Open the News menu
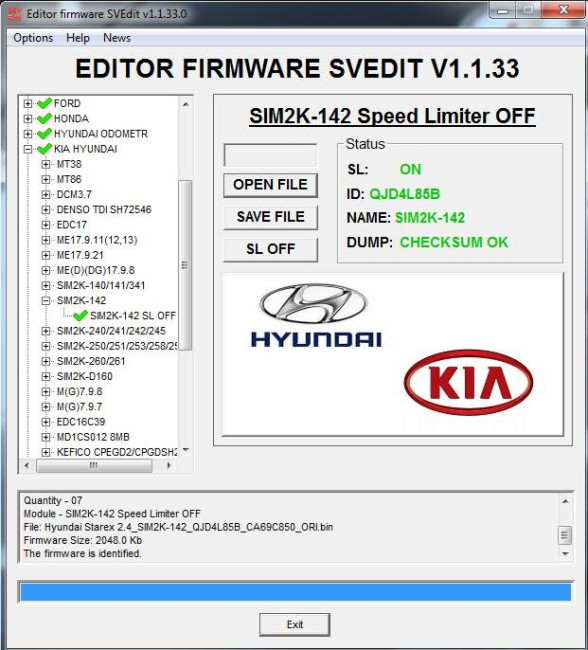 point(117,38)
